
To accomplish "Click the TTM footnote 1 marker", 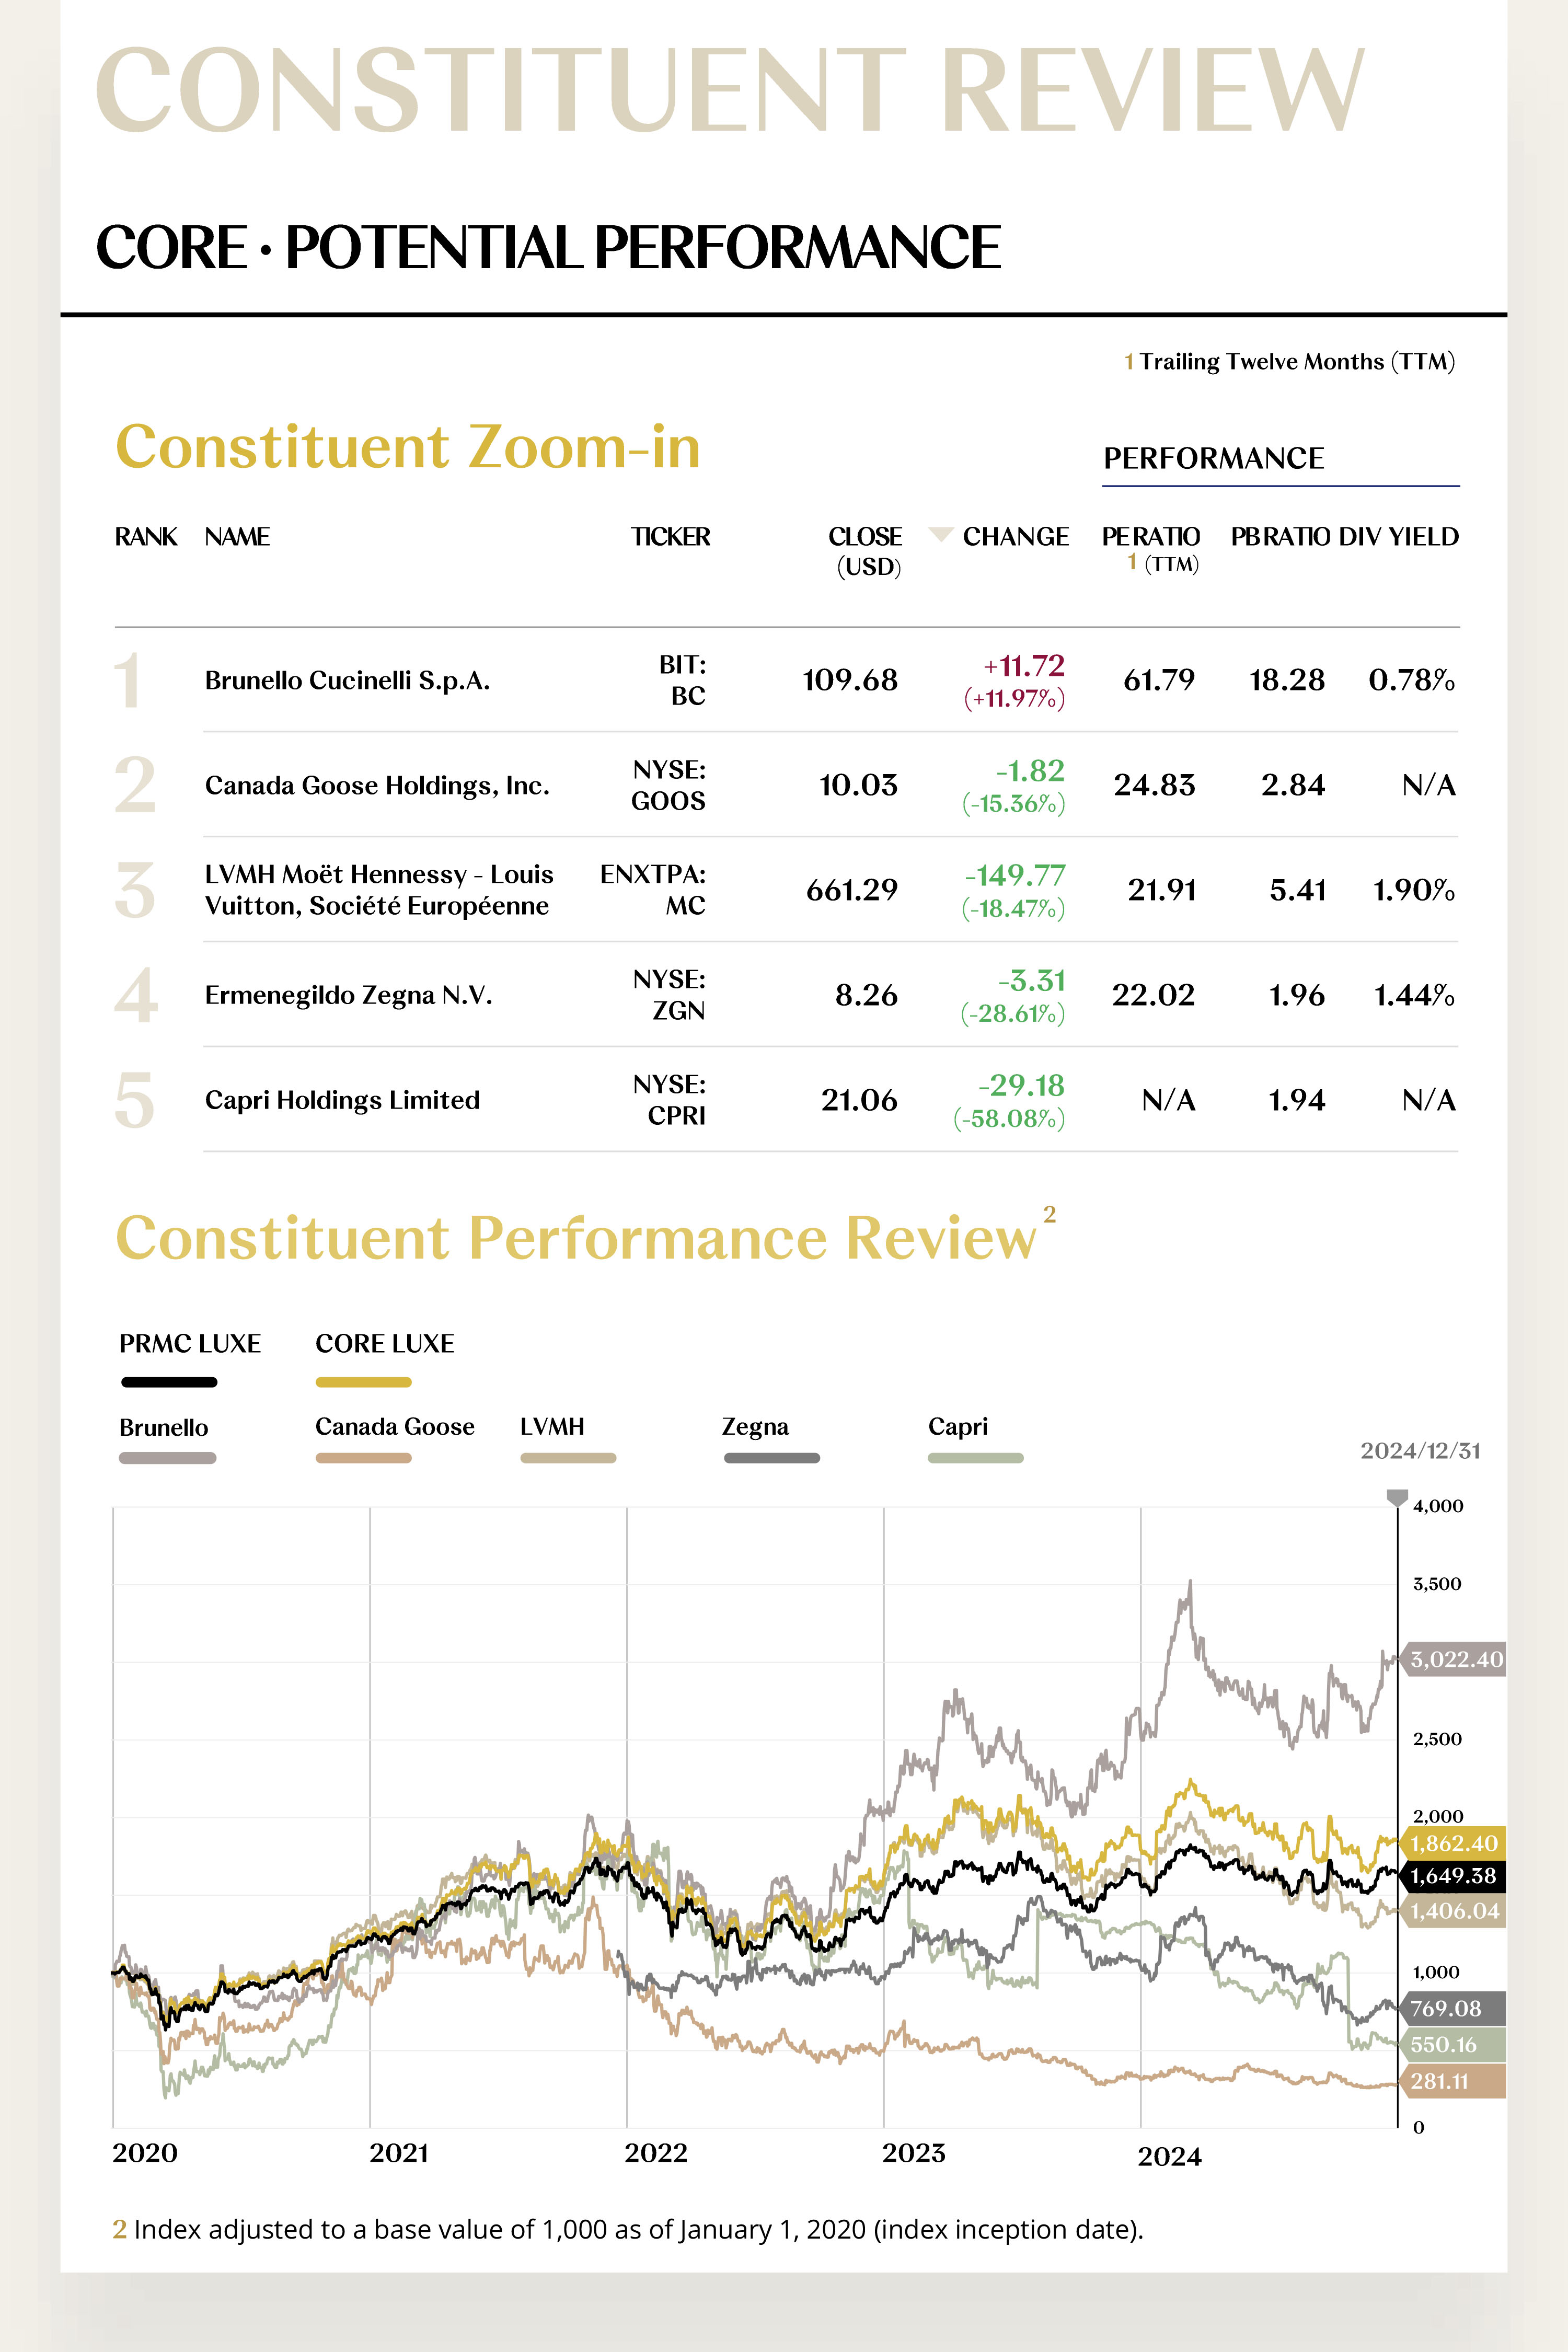I will click(x=1129, y=362).
